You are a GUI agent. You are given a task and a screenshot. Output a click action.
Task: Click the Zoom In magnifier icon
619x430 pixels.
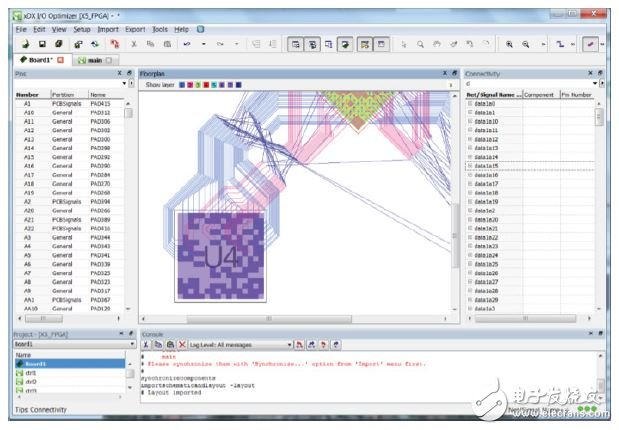510,45
